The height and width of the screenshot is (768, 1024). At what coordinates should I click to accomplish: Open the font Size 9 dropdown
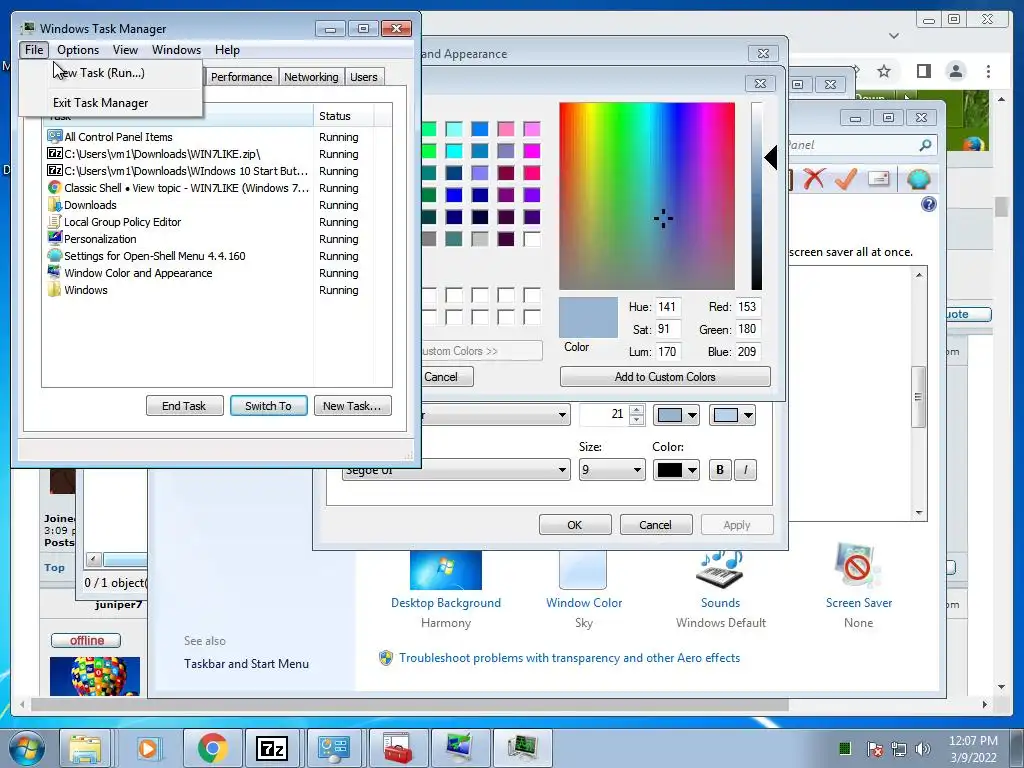pos(612,470)
